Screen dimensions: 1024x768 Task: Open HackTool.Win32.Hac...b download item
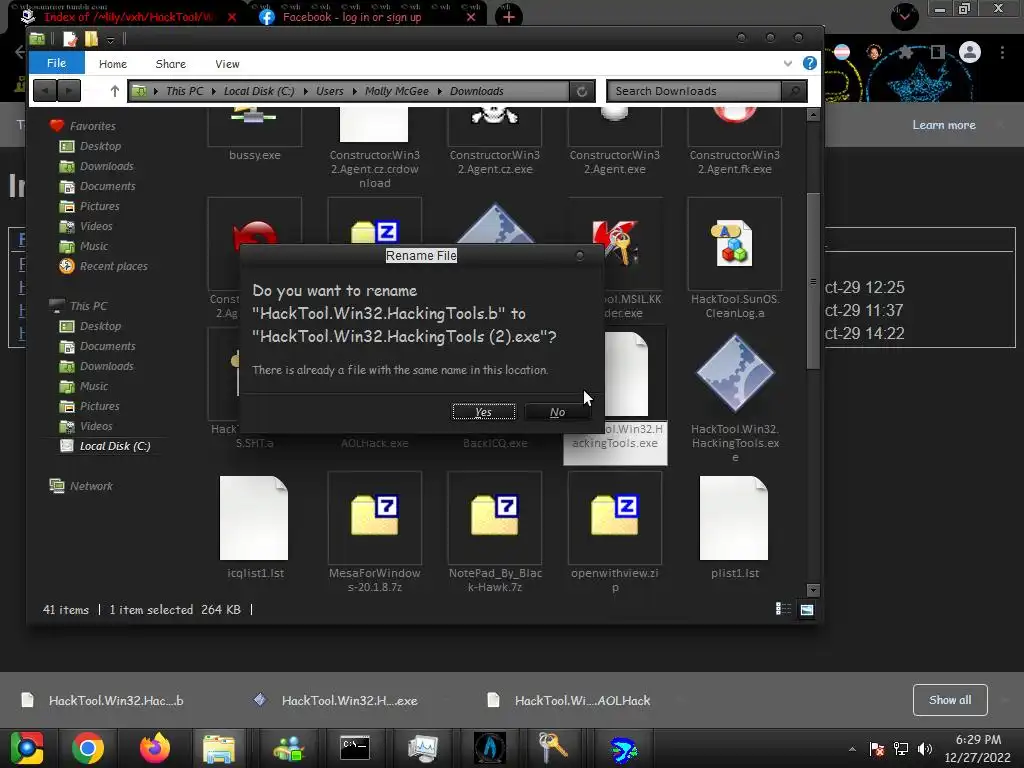[103, 700]
